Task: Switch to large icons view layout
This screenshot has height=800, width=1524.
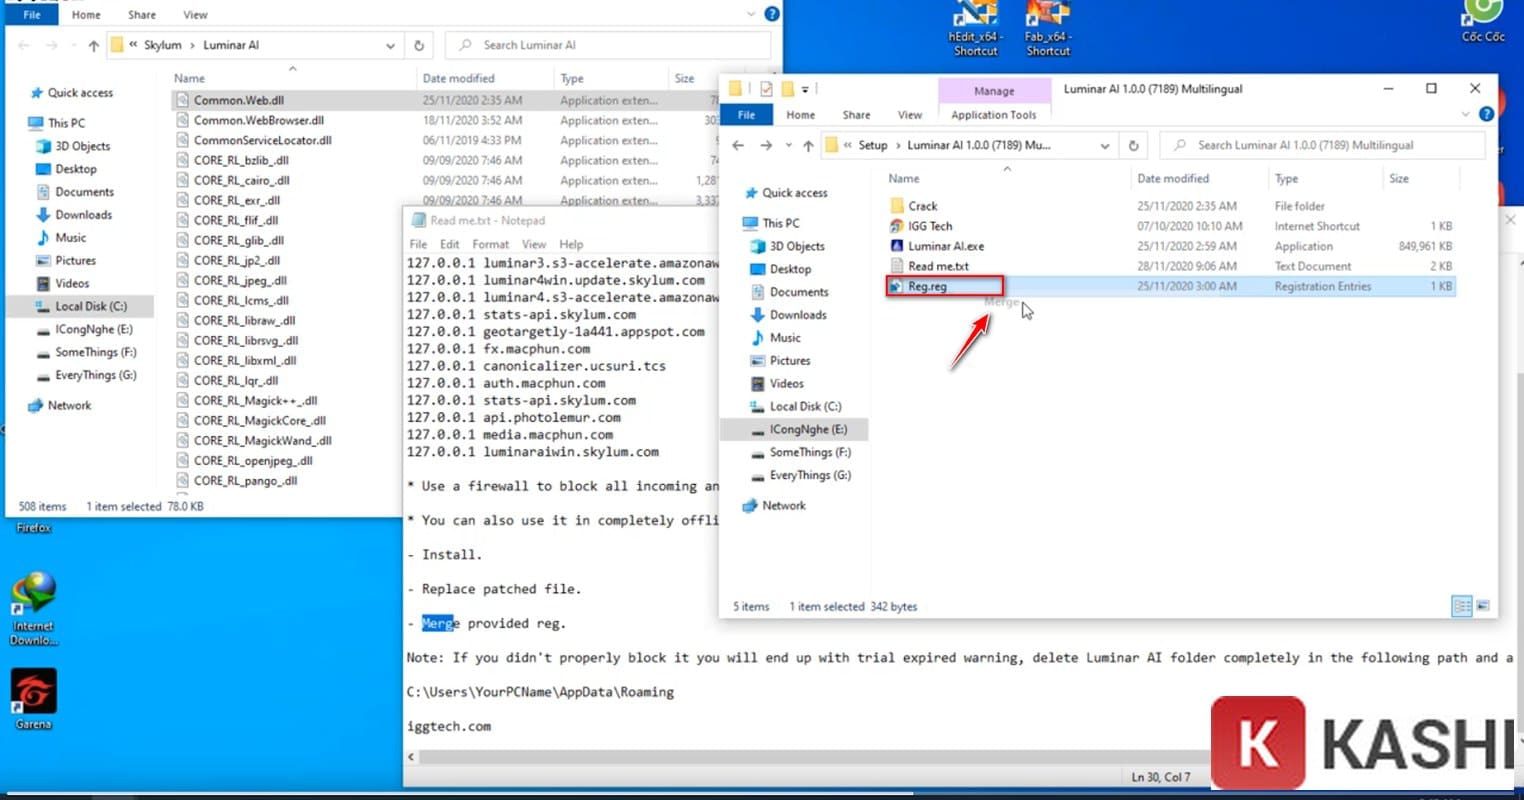Action: 1483,606
